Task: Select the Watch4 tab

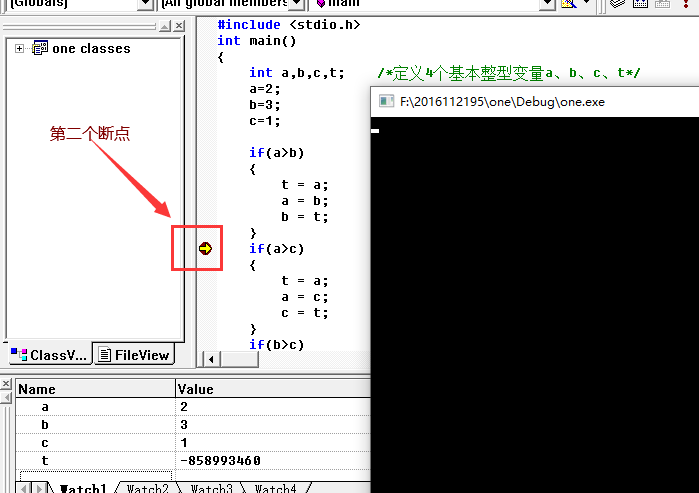Action: [275, 489]
